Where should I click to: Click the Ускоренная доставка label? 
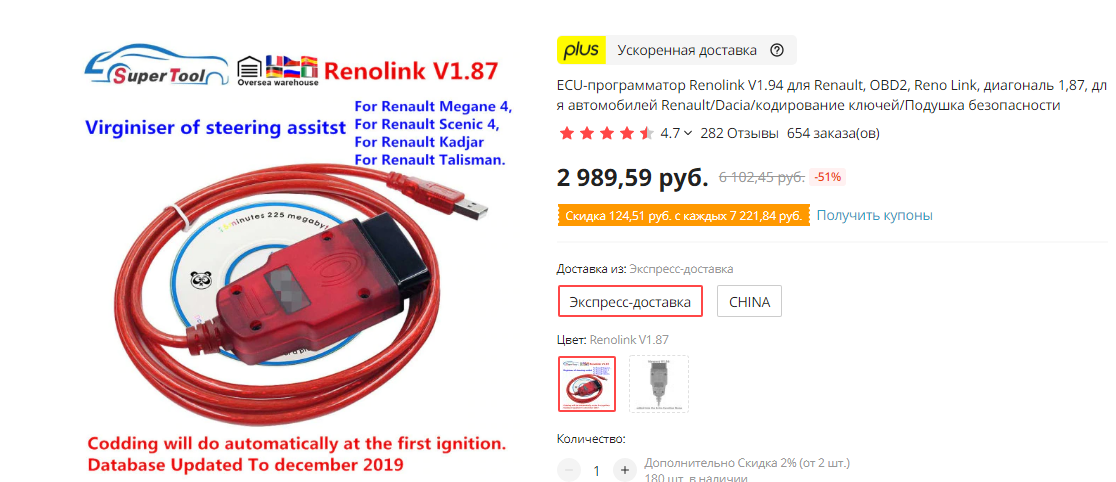(687, 51)
